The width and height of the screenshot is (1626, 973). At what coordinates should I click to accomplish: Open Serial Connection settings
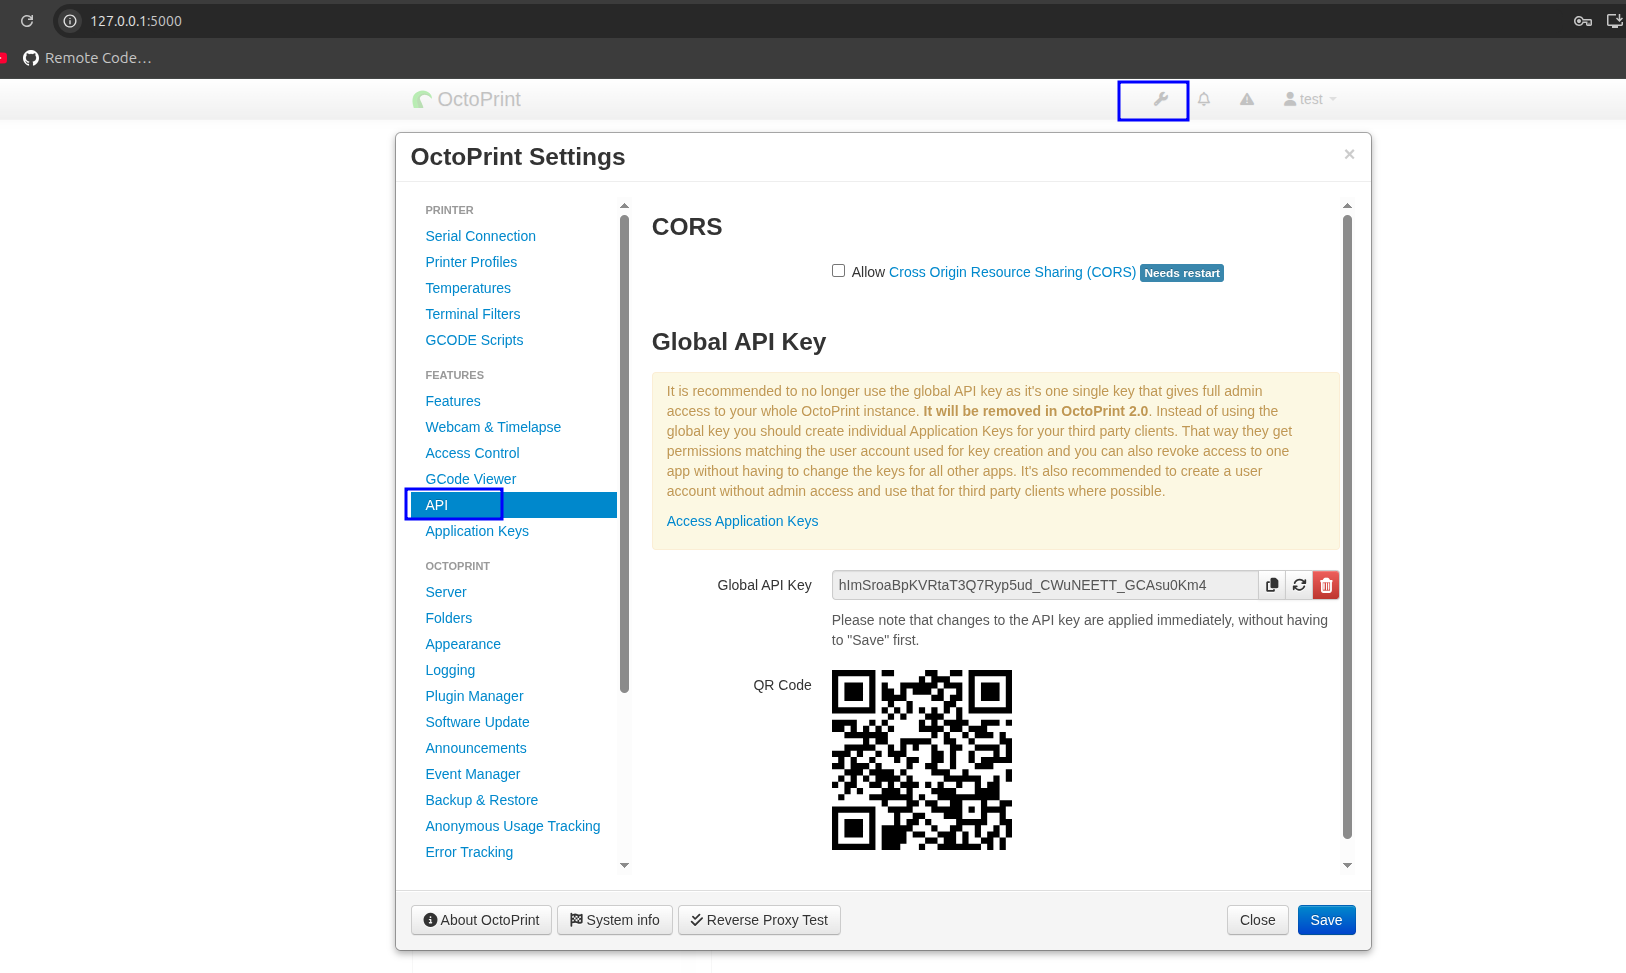pos(481,236)
